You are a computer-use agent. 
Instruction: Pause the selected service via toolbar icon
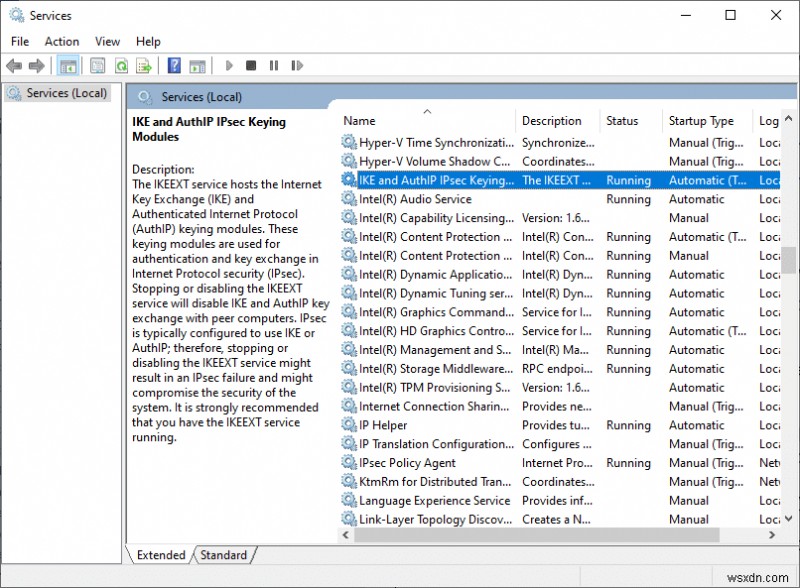pos(273,65)
